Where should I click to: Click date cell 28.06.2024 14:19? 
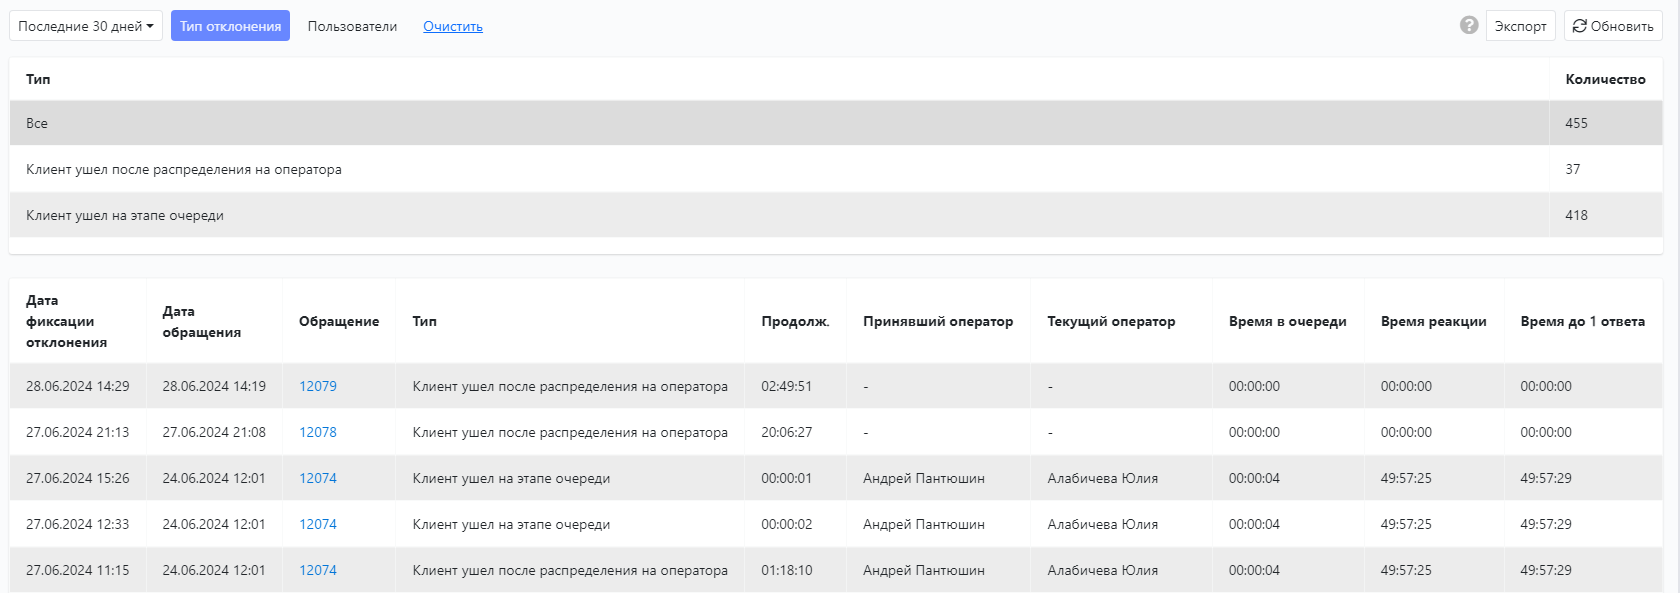[x=214, y=386]
